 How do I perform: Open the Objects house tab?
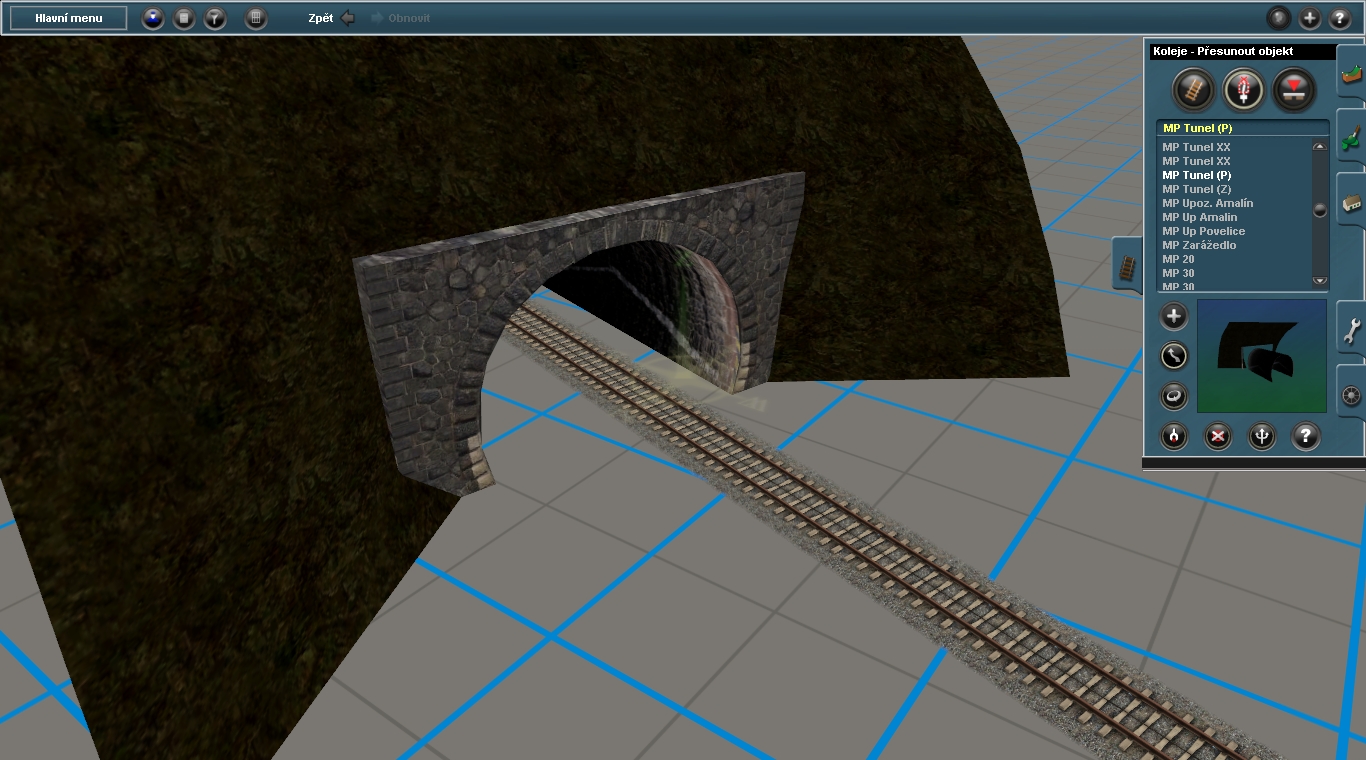(1352, 200)
